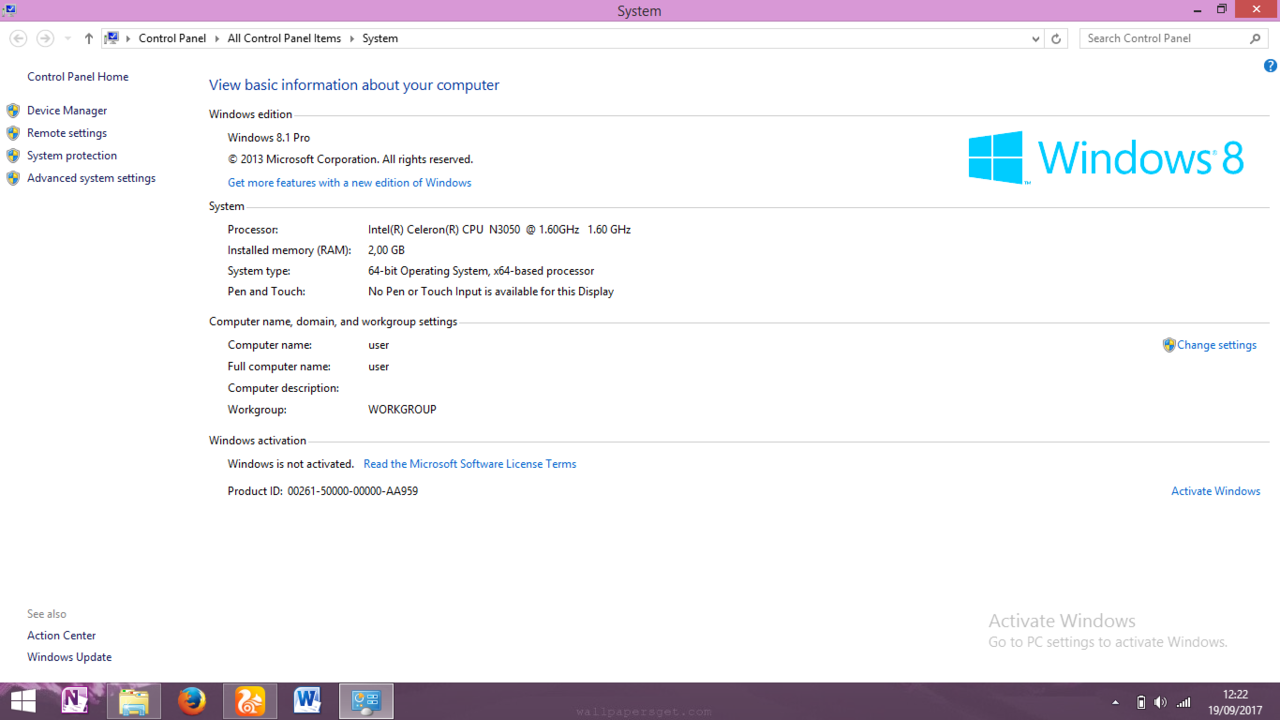
Task: Expand arrow after Control Panel breadcrumb
Action: [x=217, y=38]
